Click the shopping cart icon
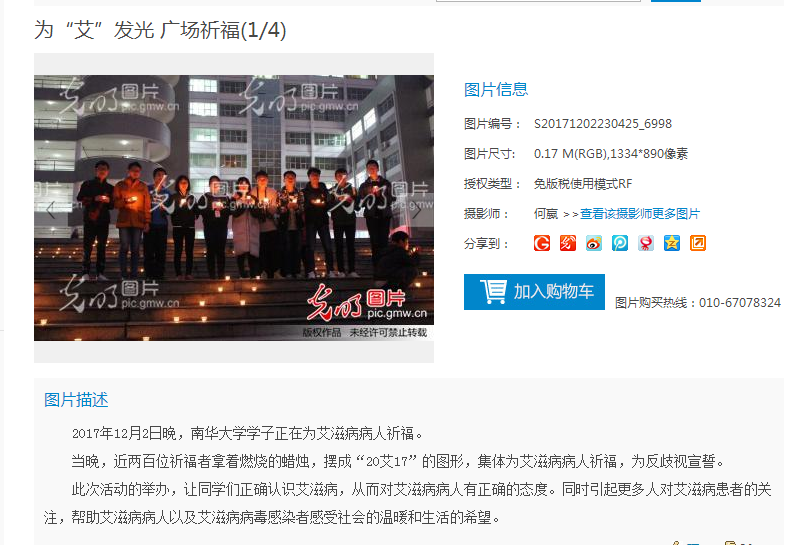Viewport: 791px width, 545px height. coord(493,292)
